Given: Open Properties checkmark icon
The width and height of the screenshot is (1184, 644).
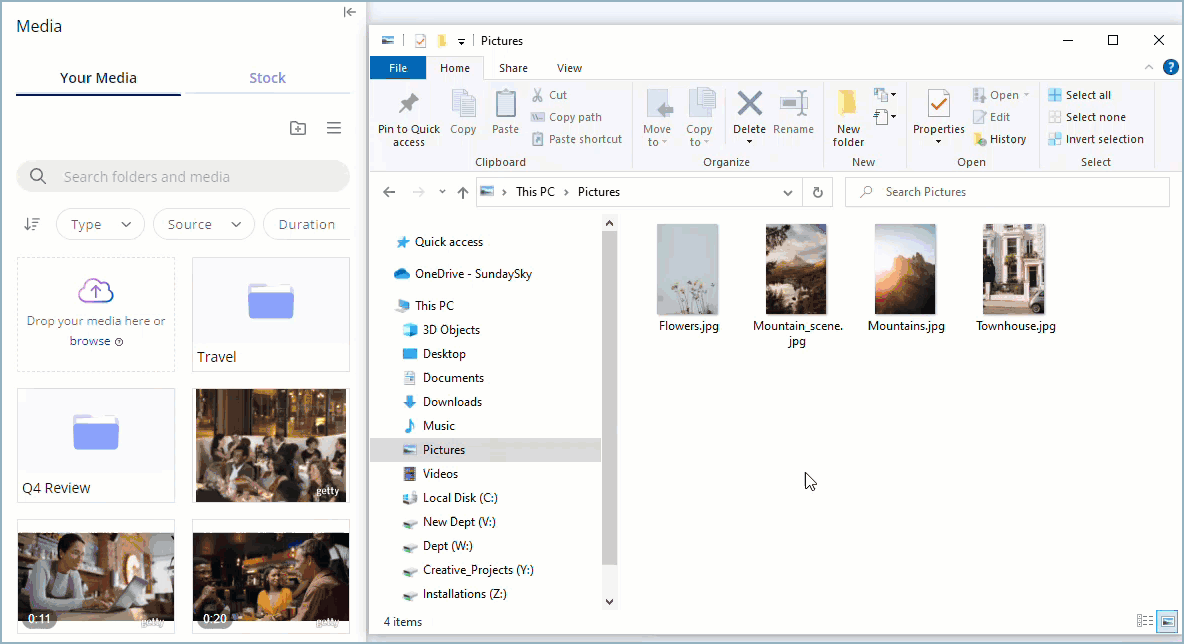Looking at the screenshot, I should click(x=939, y=103).
